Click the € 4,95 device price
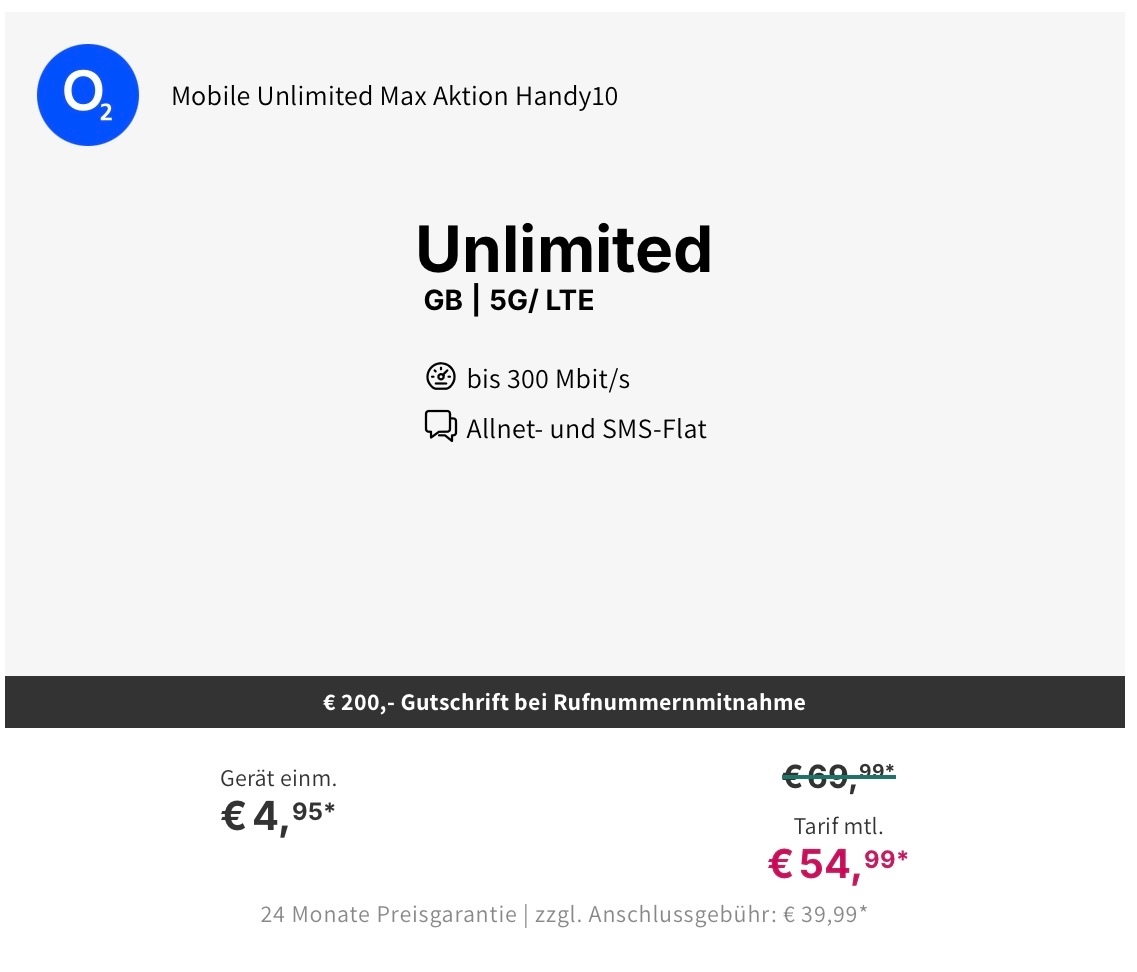 (278, 817)
